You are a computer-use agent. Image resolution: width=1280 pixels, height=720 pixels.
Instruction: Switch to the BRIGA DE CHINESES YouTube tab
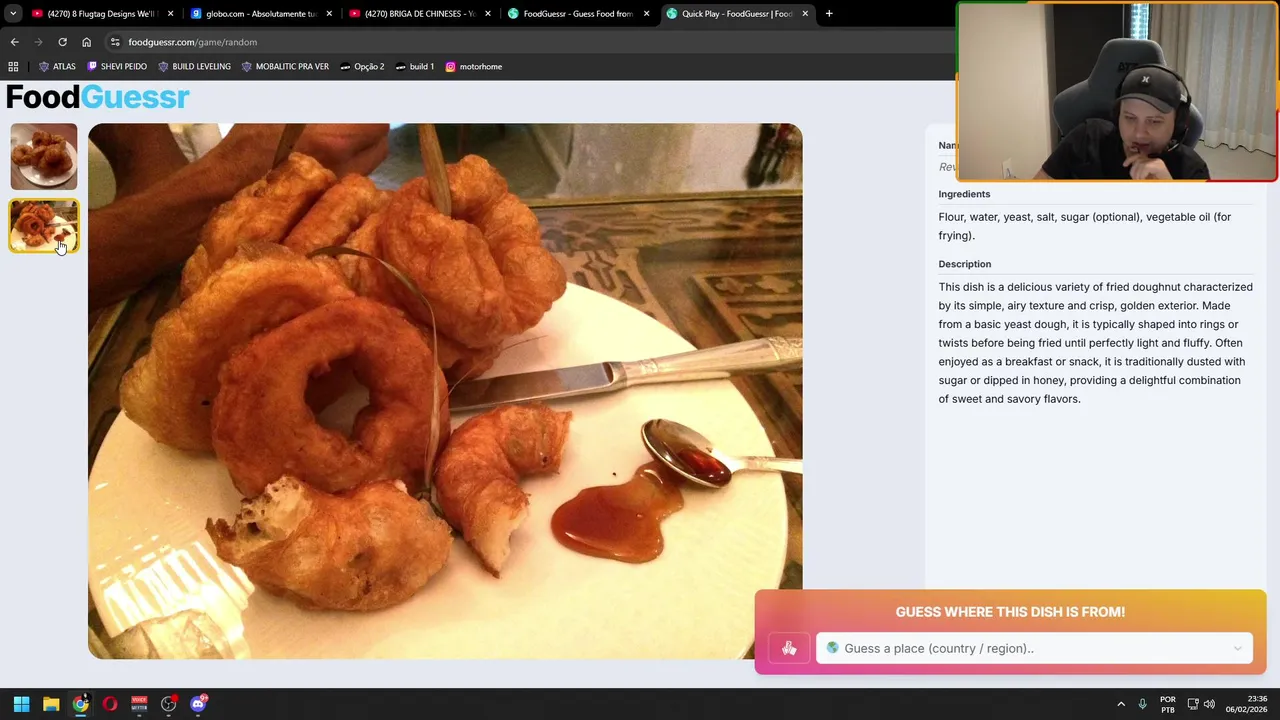[419, 13]
